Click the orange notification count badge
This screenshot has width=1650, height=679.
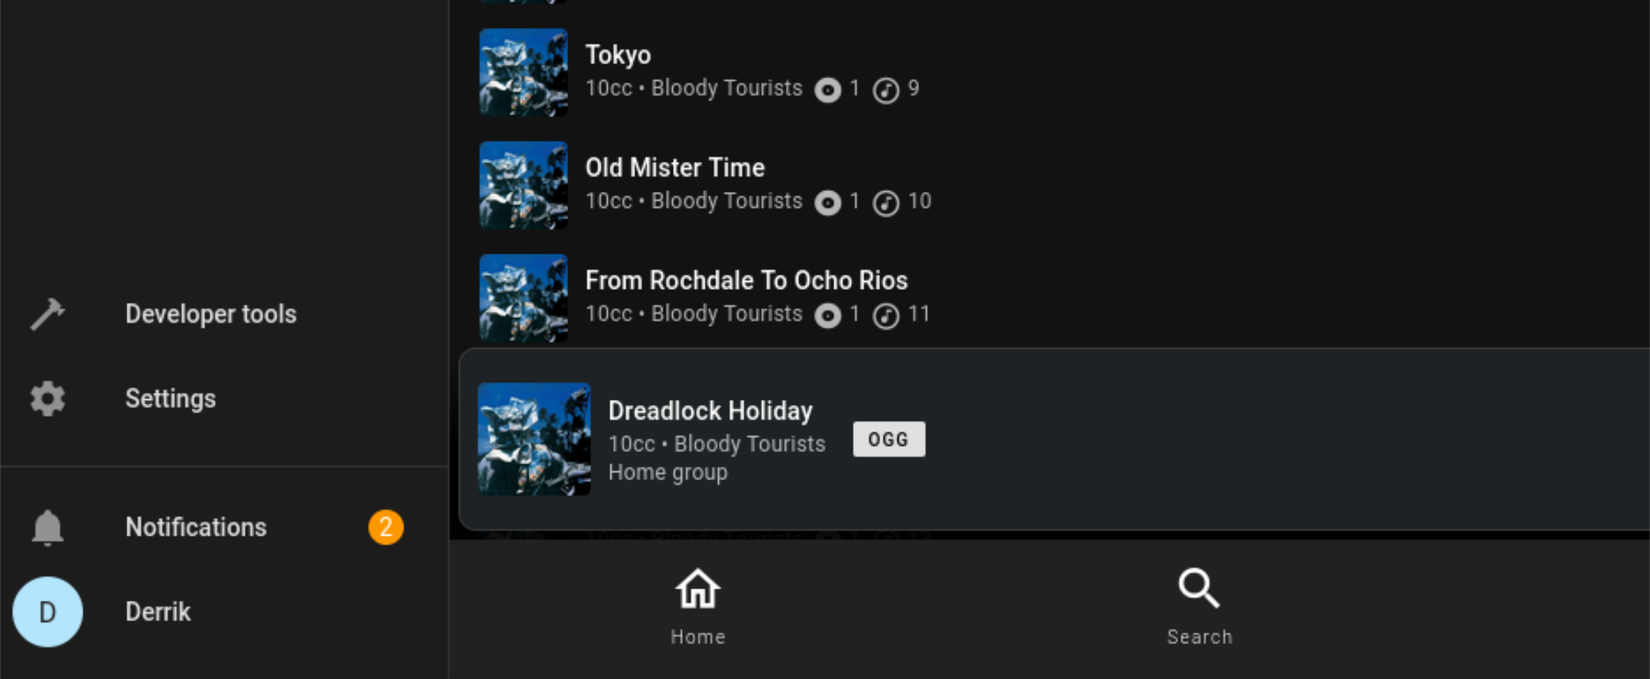[386, 528]
